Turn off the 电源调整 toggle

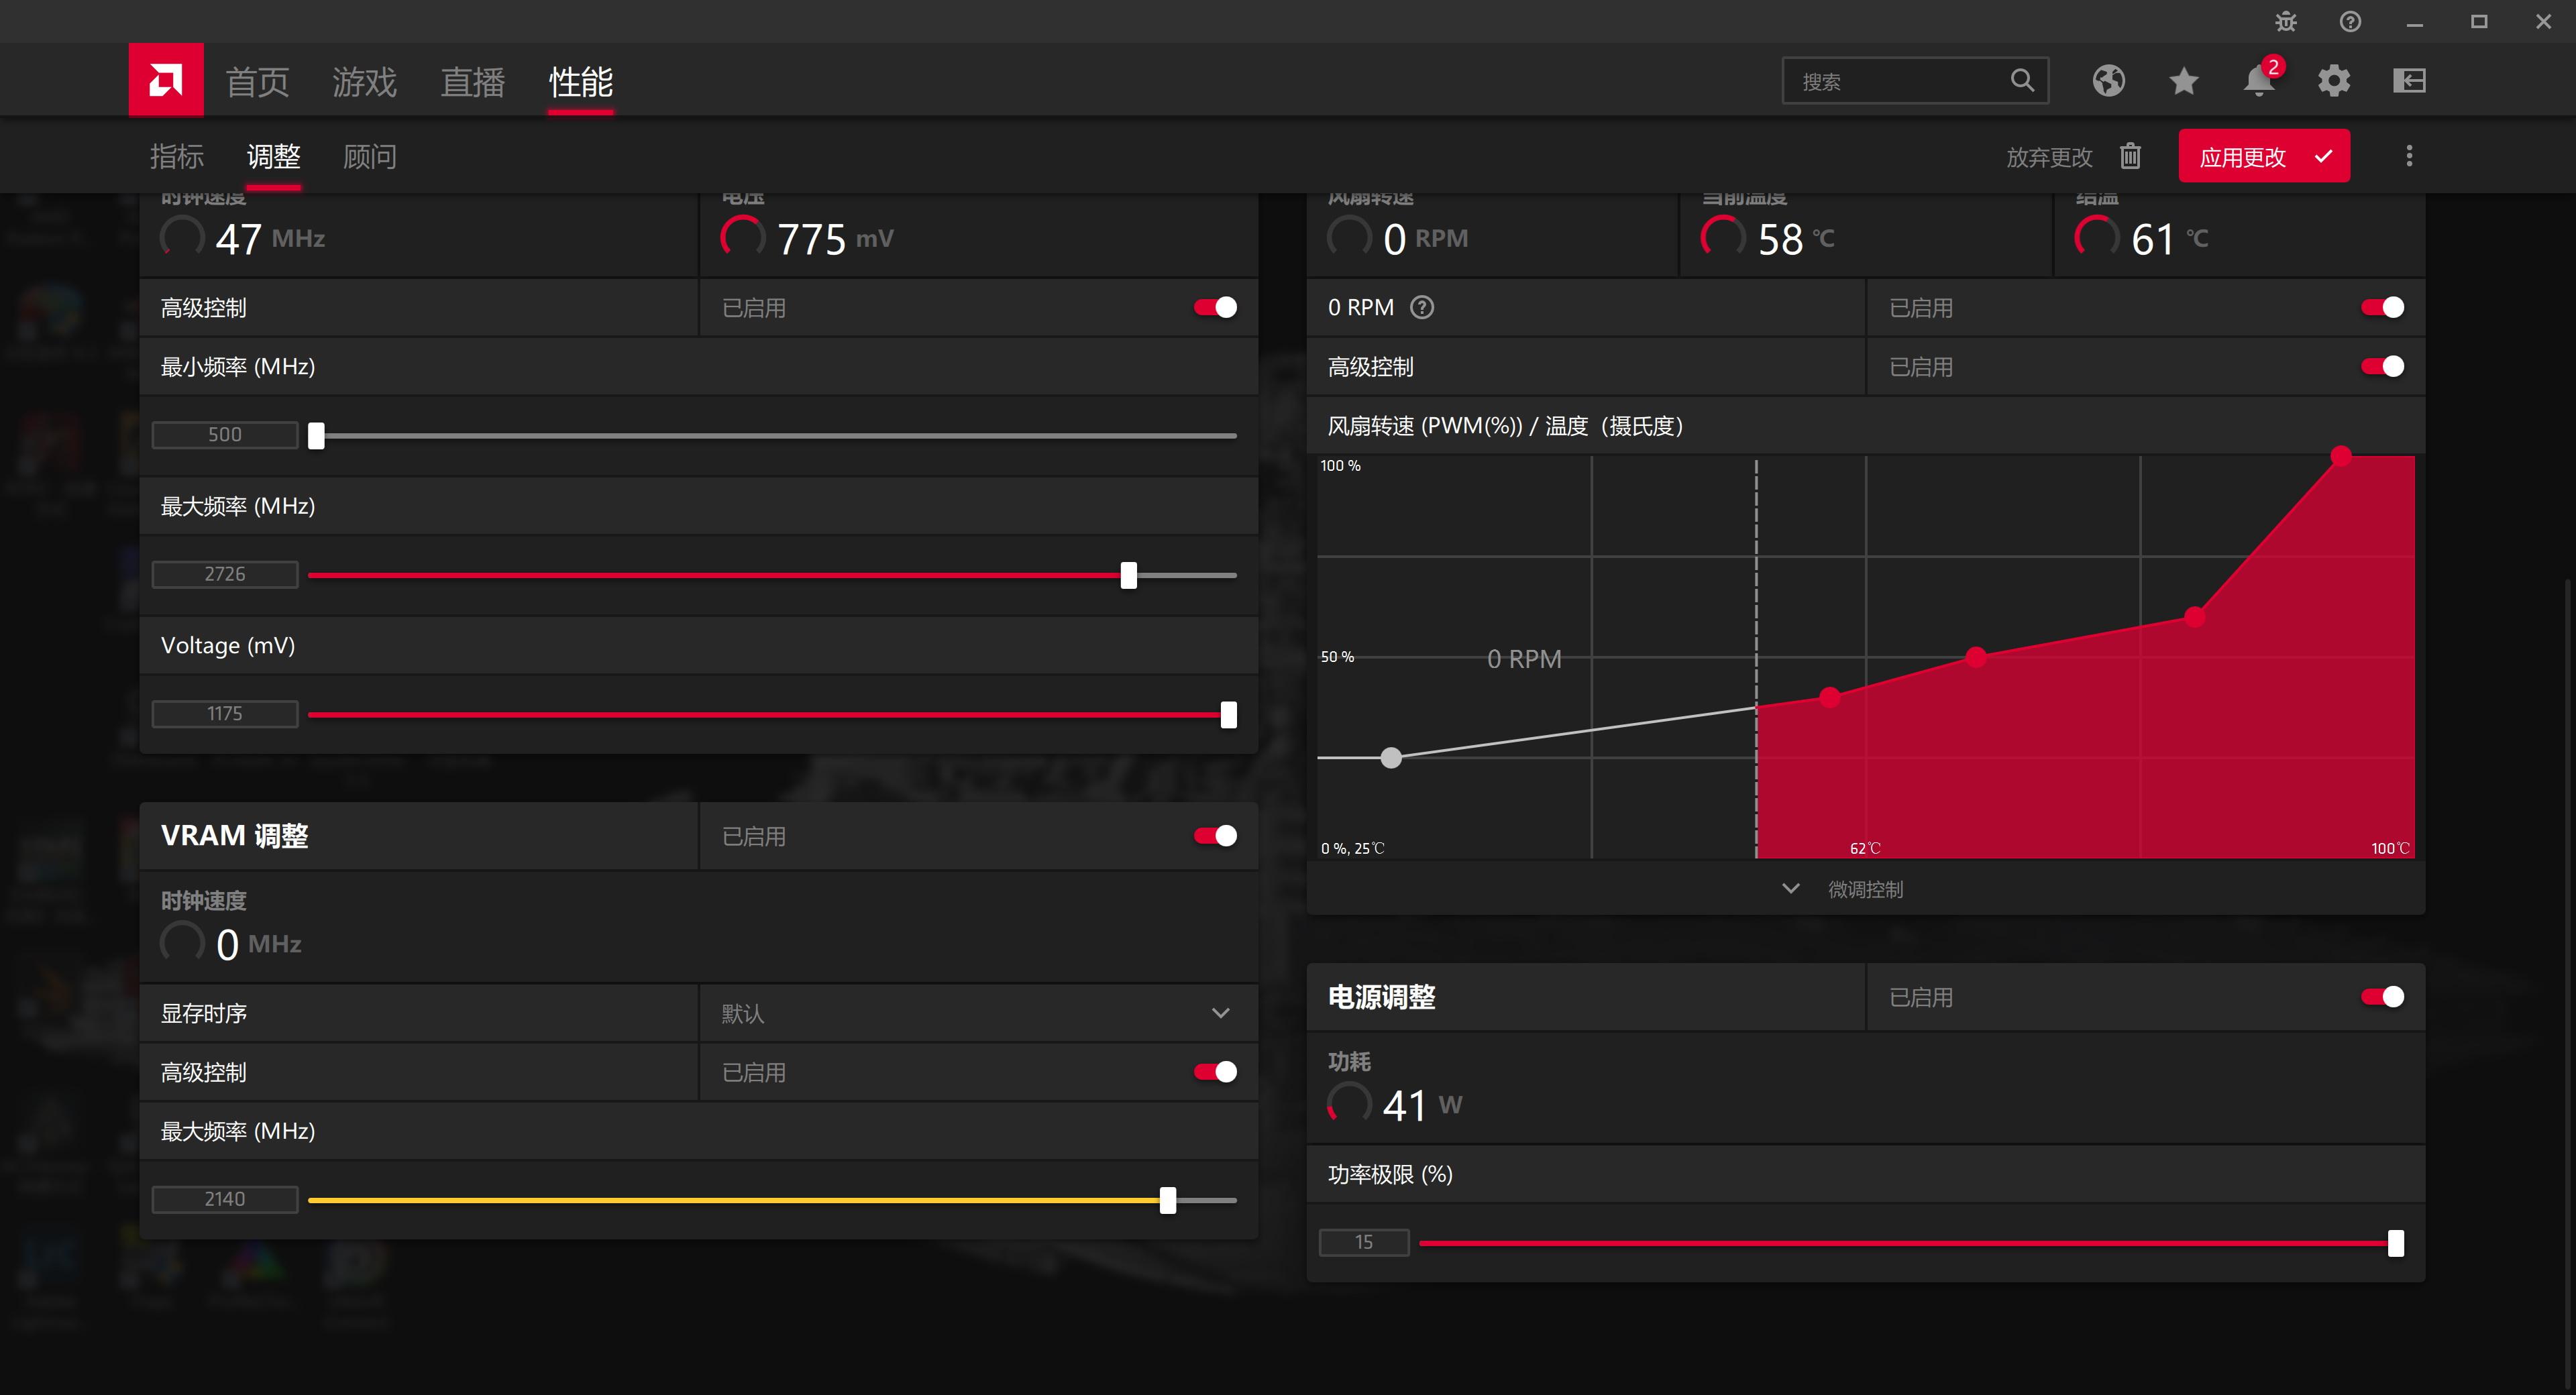click(2382, 997)
